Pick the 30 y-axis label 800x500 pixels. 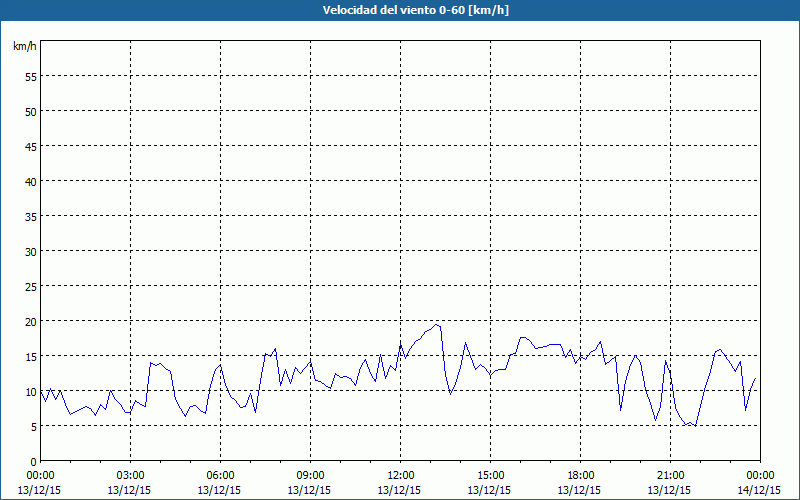(x=31, y=252)
